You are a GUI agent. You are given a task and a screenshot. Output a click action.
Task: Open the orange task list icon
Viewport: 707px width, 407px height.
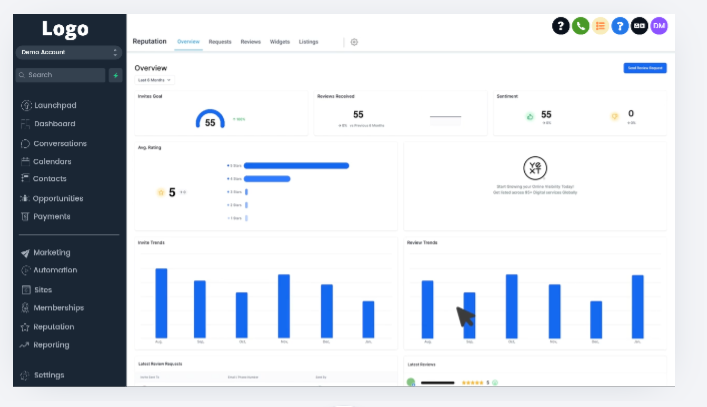[x=600, y=26]
